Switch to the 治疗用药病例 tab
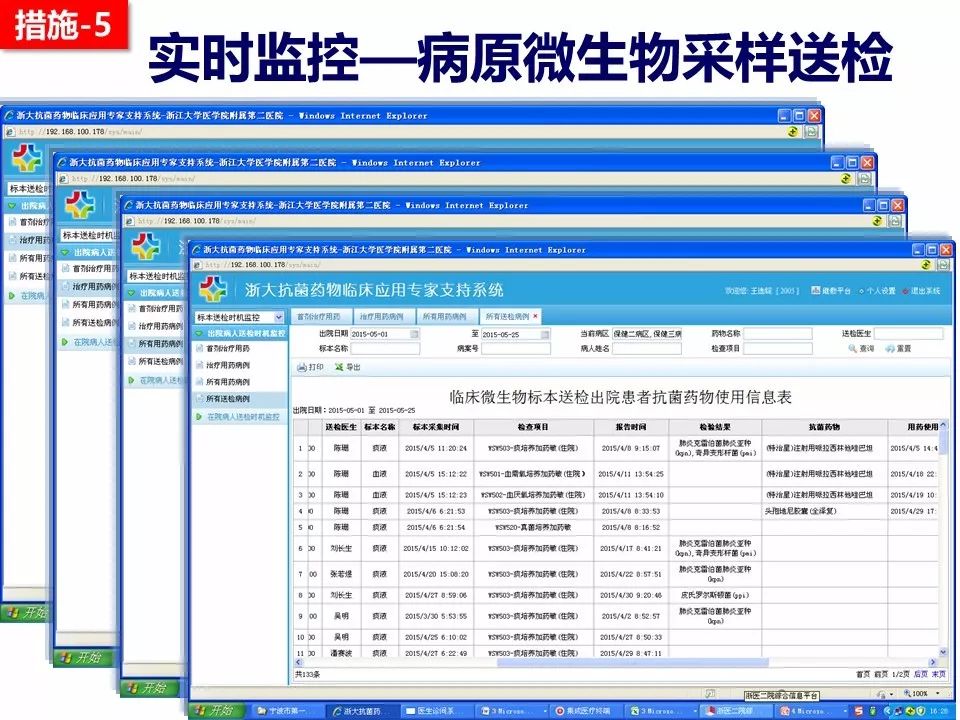Image resolution: width=960 pixels, height=720 pixels. coord(382,317)
